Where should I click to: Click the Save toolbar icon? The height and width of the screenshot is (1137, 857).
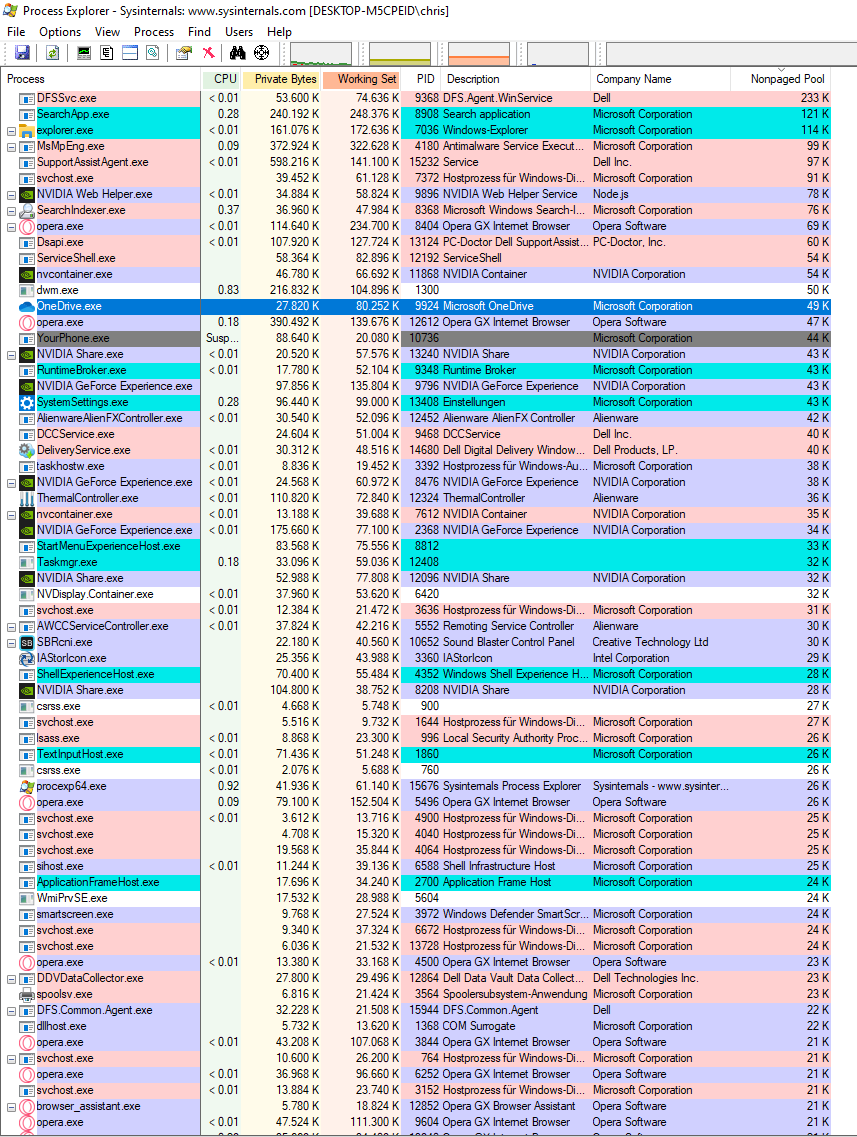pos(22,53)
